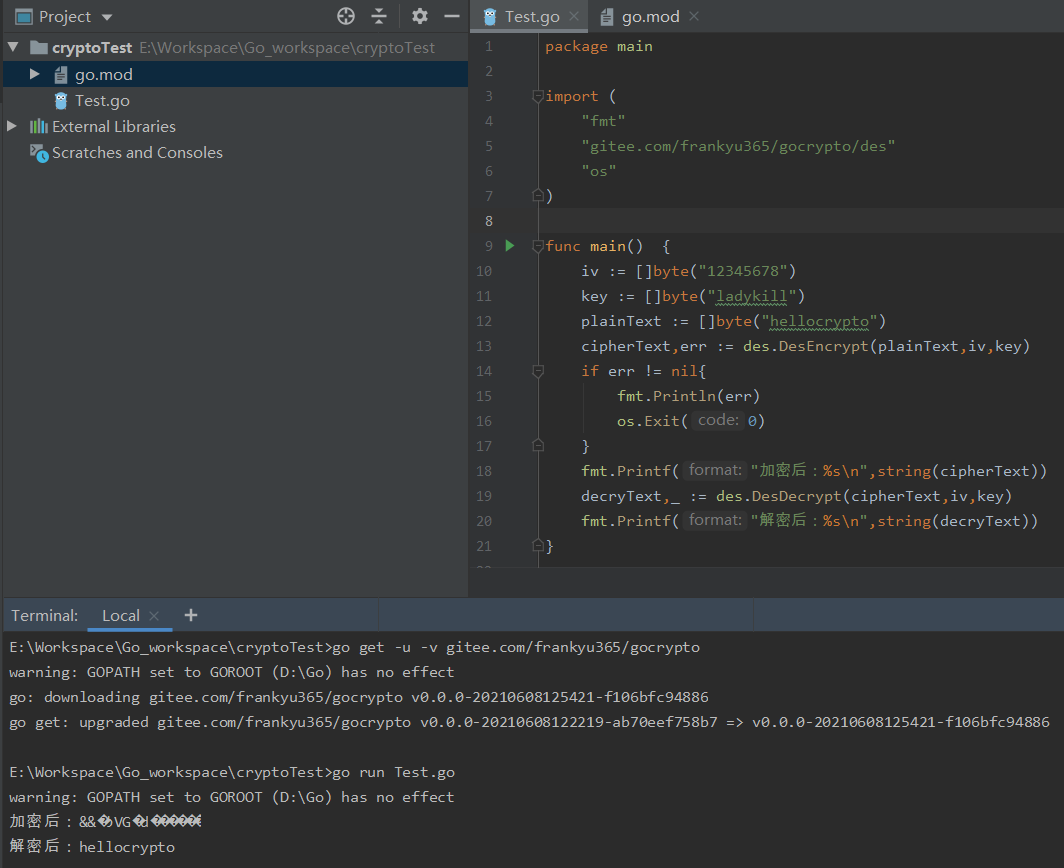Viewport: 1064px width, 868px height.
Task: Click the cryptoTest folder icon
Action: [39, 48]
